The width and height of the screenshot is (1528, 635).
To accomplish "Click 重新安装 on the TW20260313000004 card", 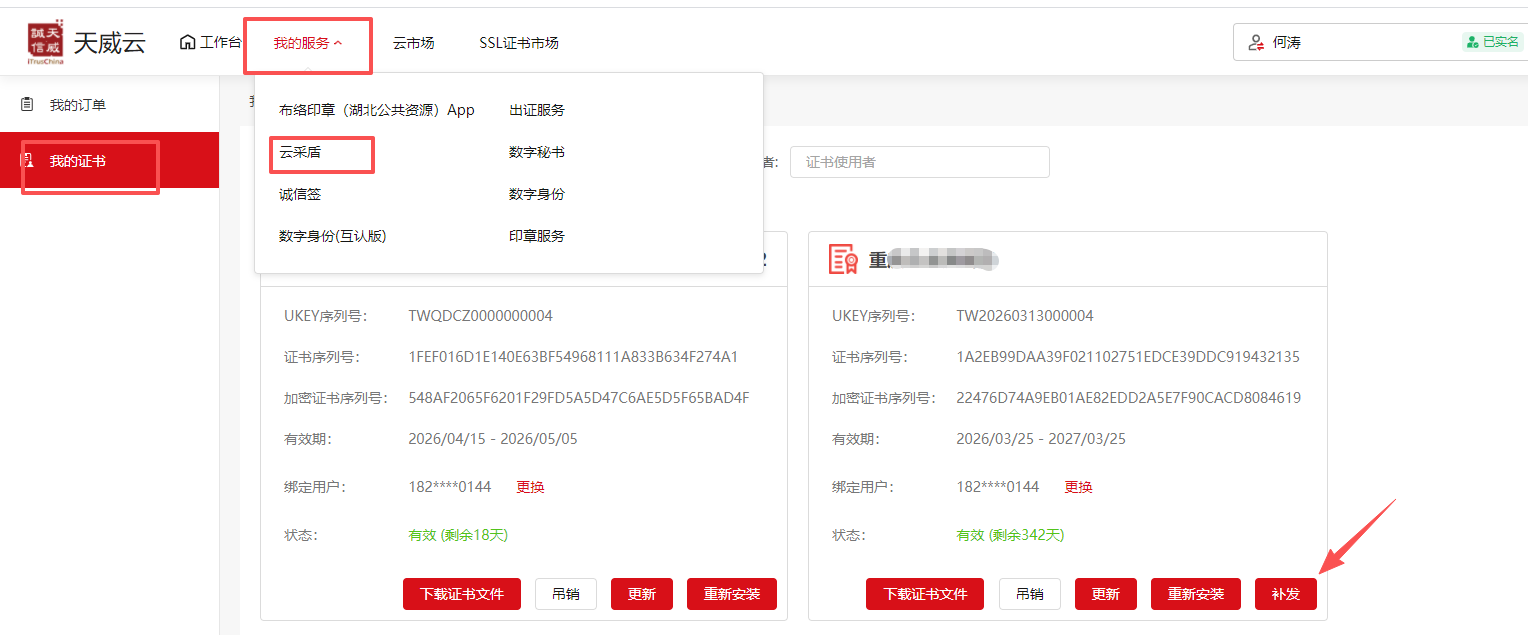I will 1196,594.
